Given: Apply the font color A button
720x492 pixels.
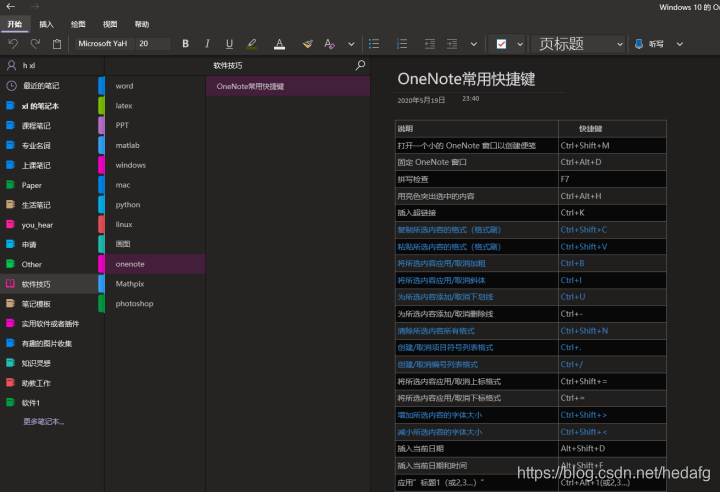Looking at the screenshot, I should [279, 44].
